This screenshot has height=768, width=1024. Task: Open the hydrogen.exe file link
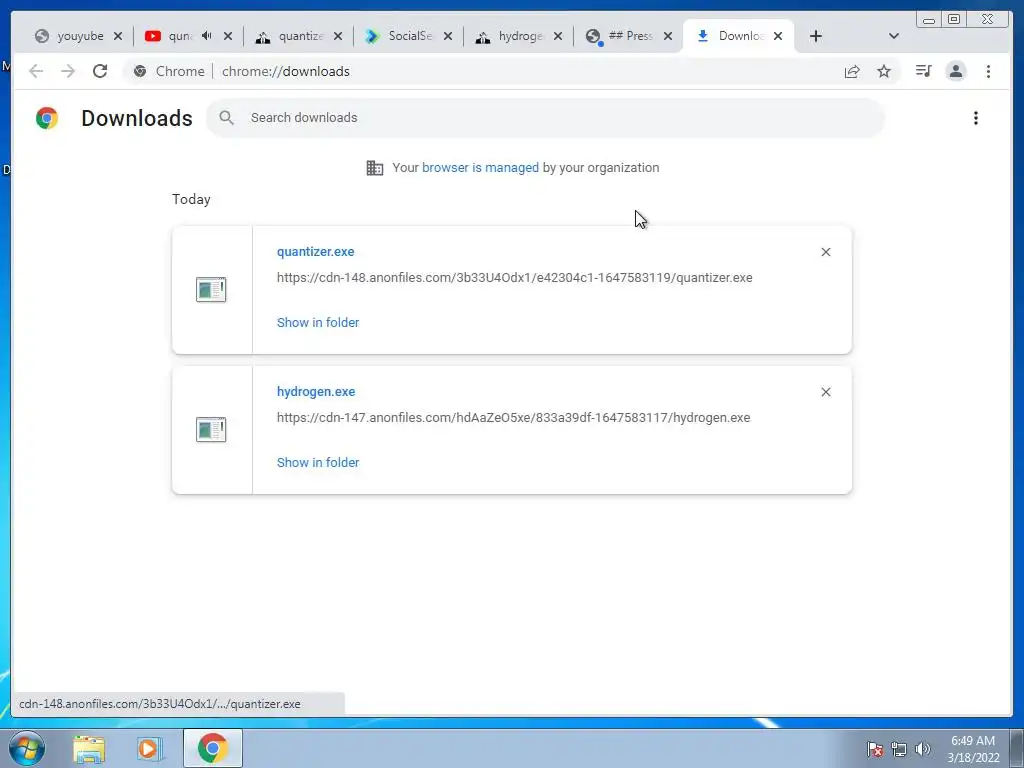coord(316,392)
